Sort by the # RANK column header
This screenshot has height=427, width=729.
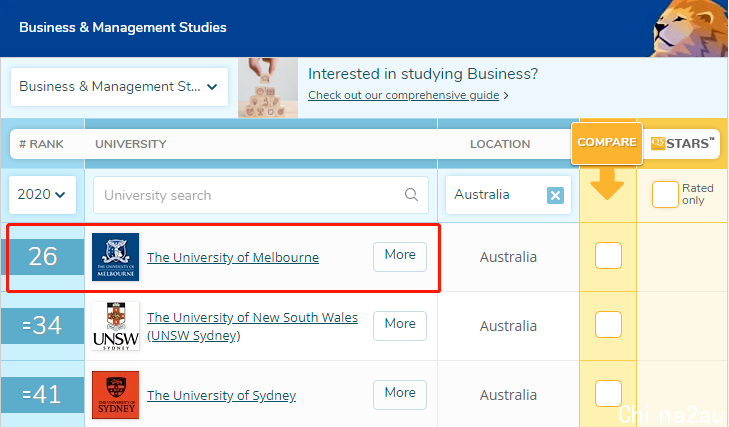pyautogui.click(x=41, y=144)
